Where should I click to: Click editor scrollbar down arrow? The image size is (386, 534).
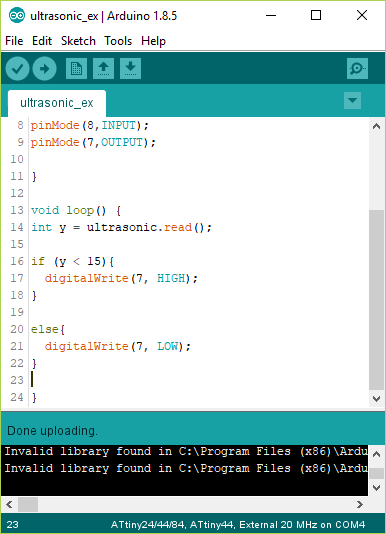[376, 398]
